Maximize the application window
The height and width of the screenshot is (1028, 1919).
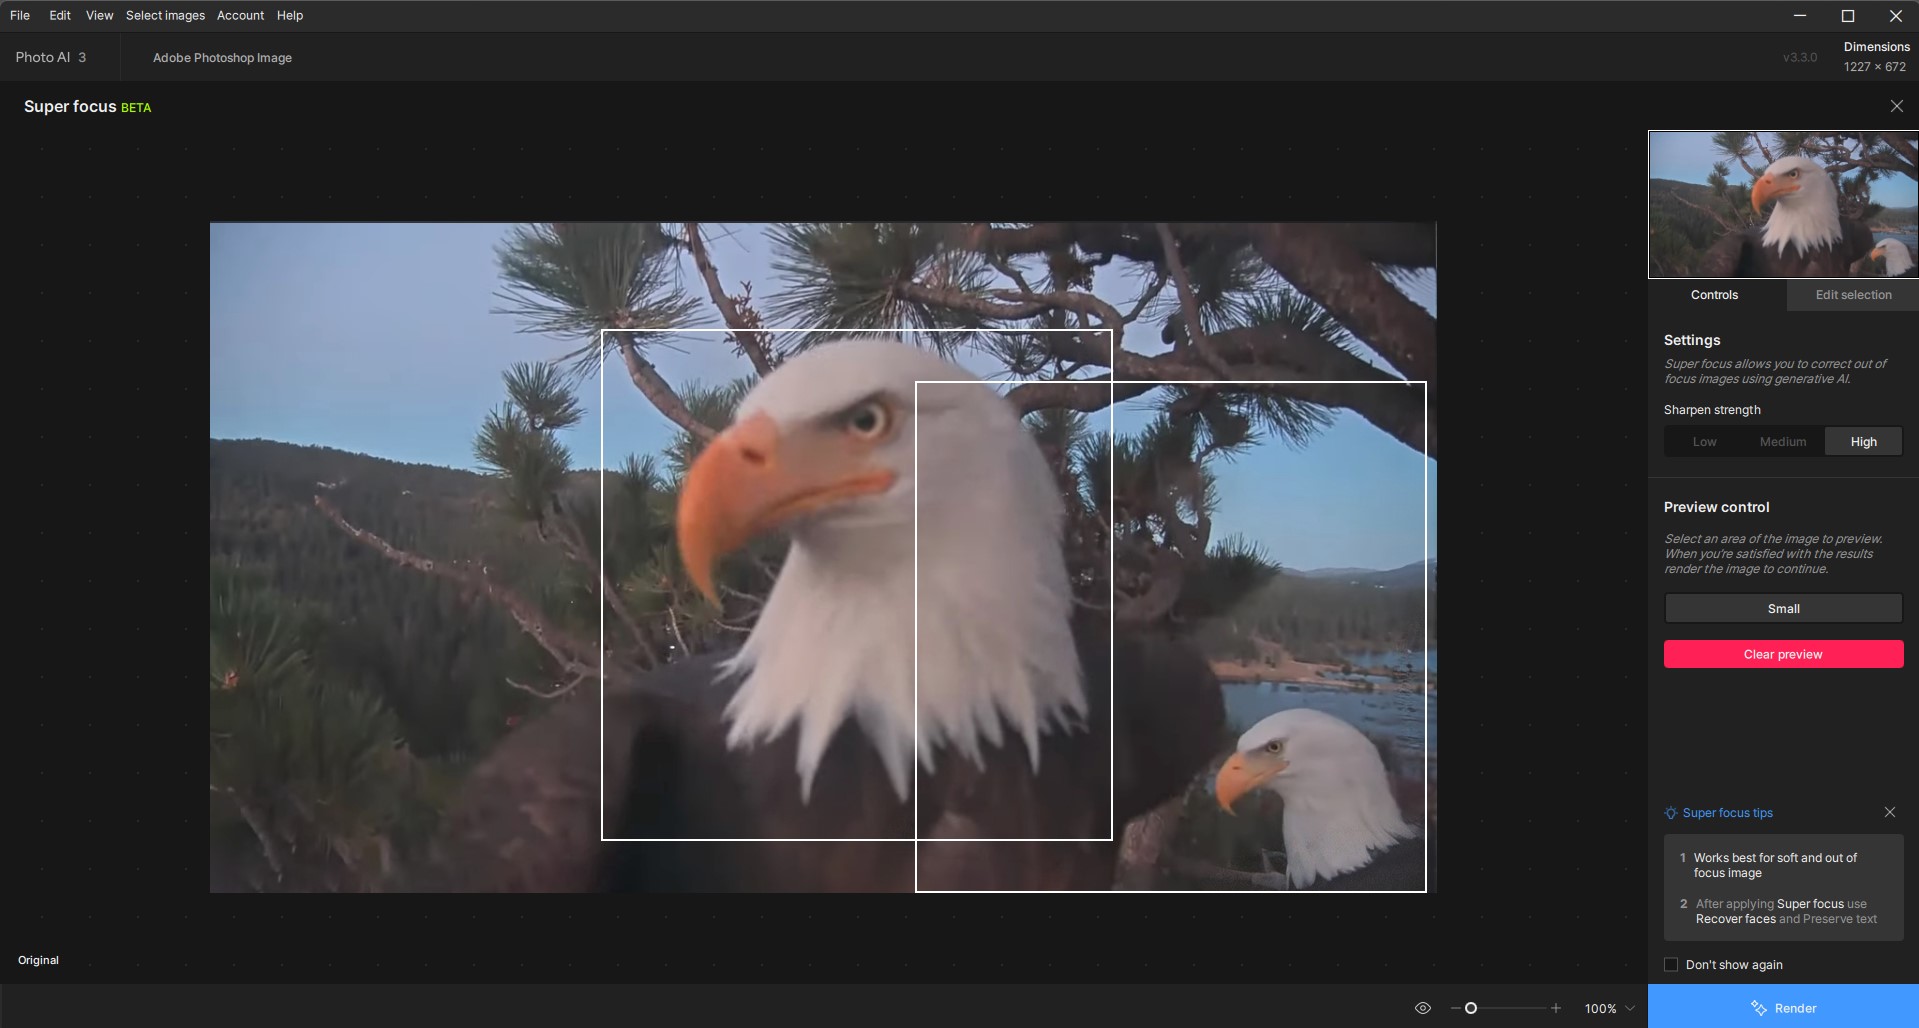(1847, 16)
